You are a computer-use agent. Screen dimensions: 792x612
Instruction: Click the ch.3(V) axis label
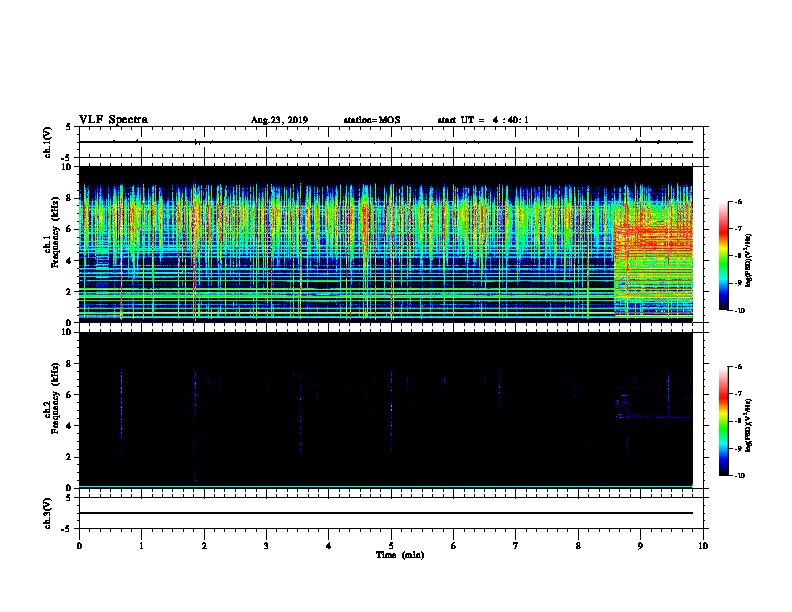[x=47, y=514]
